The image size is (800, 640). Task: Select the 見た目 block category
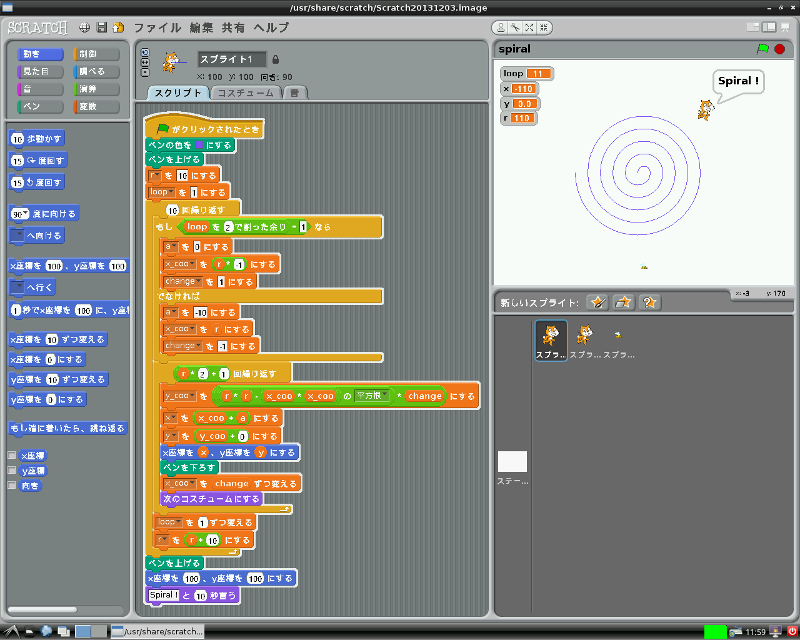tap(40, 71)
